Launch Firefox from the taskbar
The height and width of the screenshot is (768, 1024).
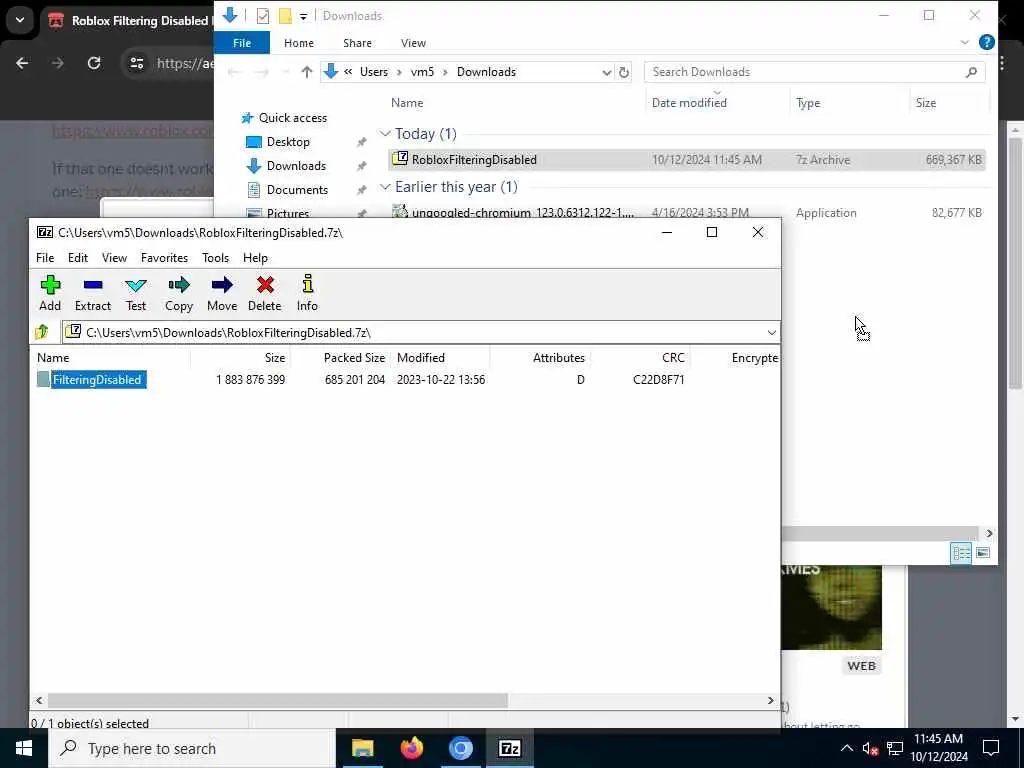pos(411,748)
